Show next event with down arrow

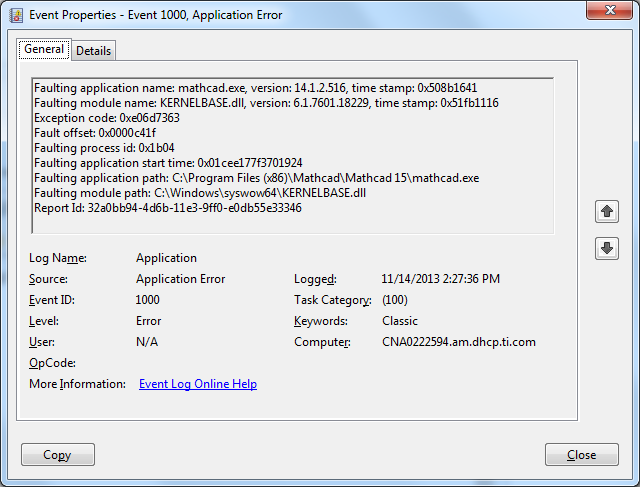607,248
